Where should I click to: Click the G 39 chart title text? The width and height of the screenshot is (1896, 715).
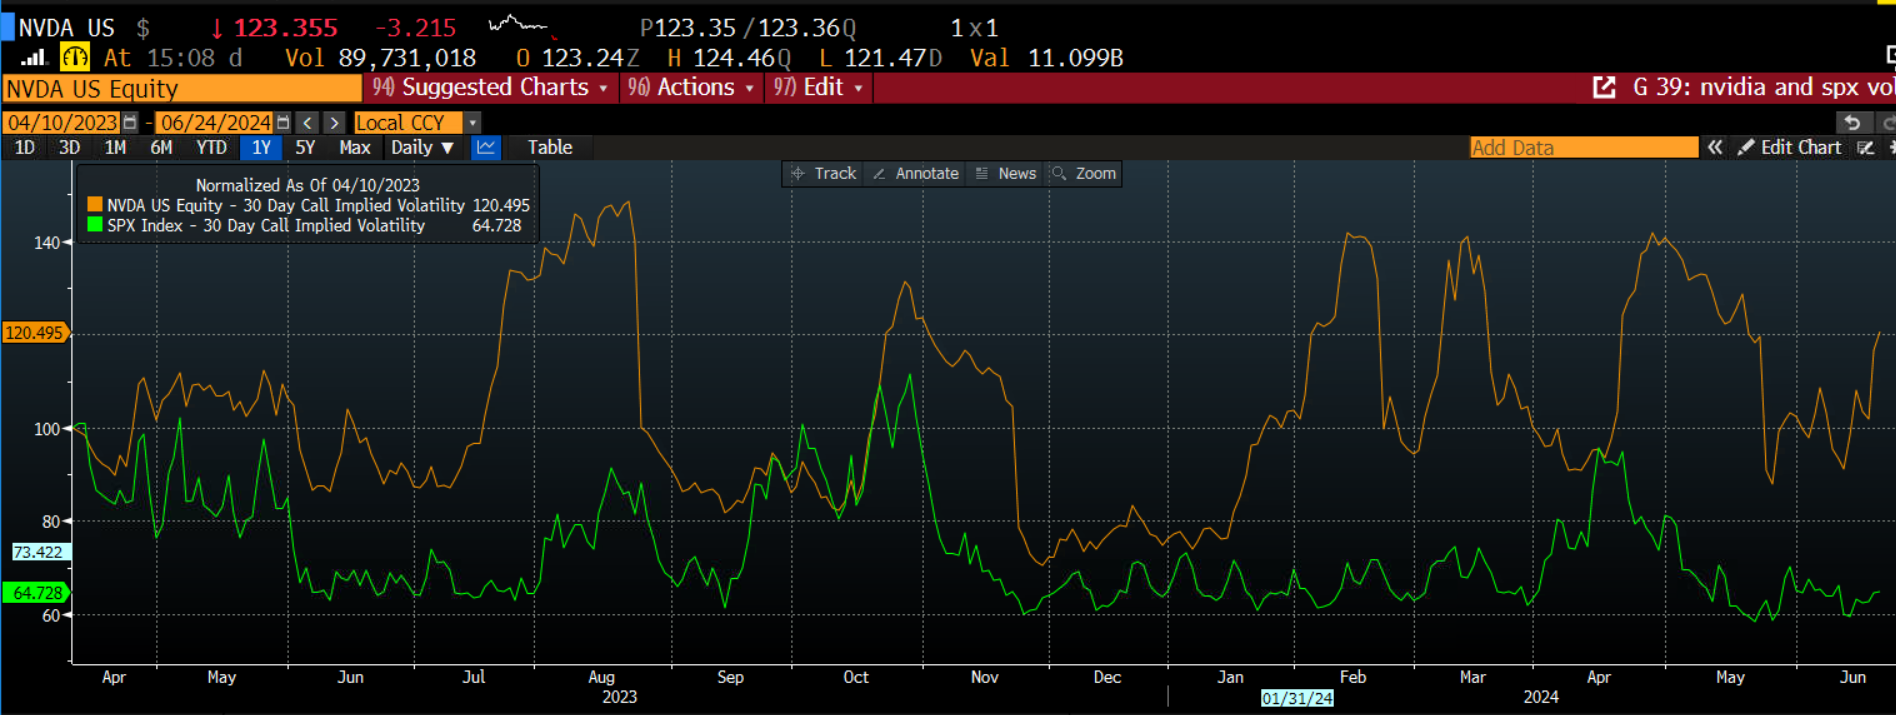[x=1763, y=87]
